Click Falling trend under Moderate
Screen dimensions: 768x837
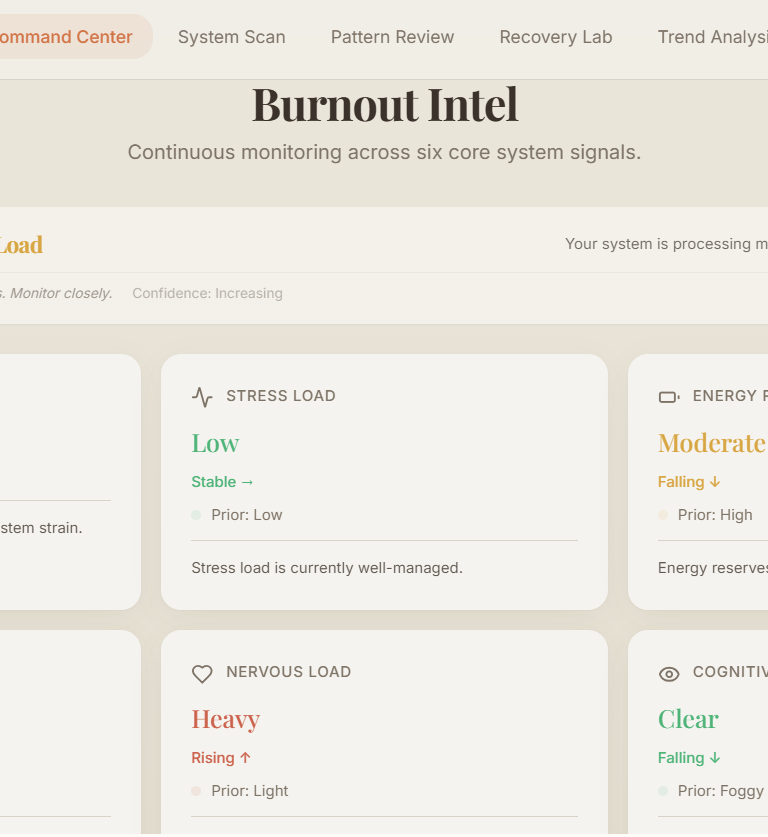(689, 482)
